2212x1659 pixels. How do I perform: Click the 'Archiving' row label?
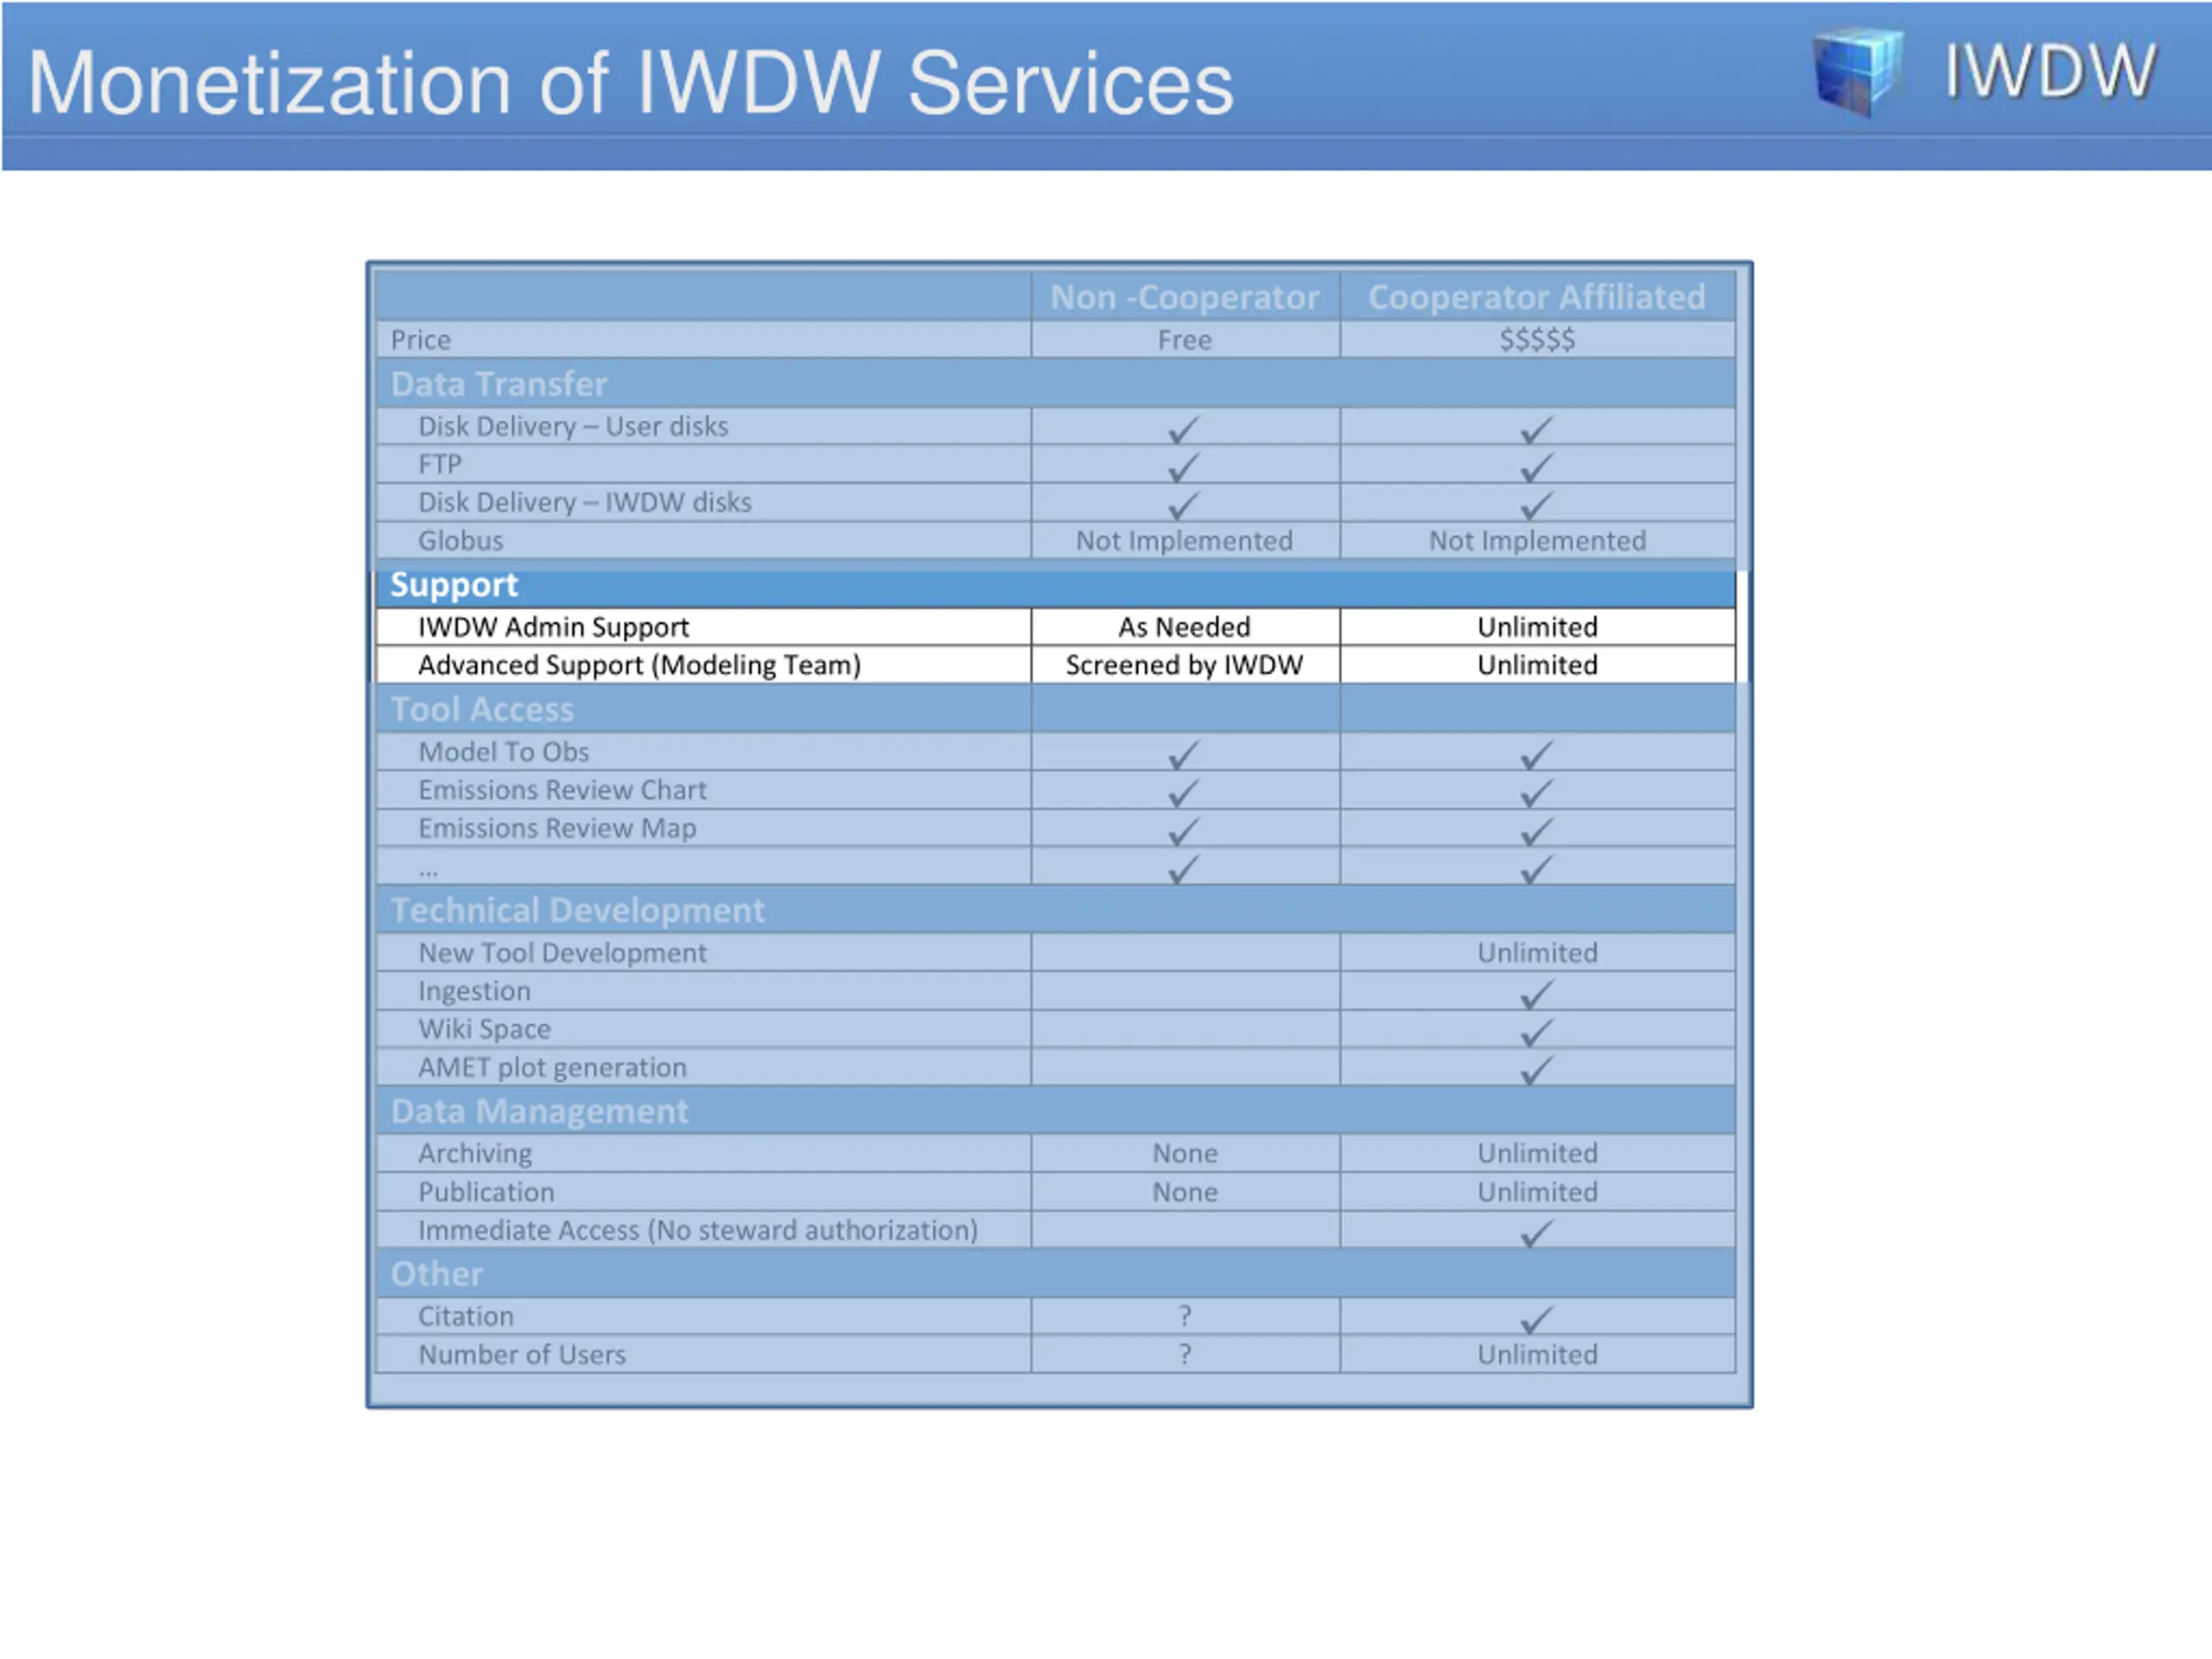475,1154
